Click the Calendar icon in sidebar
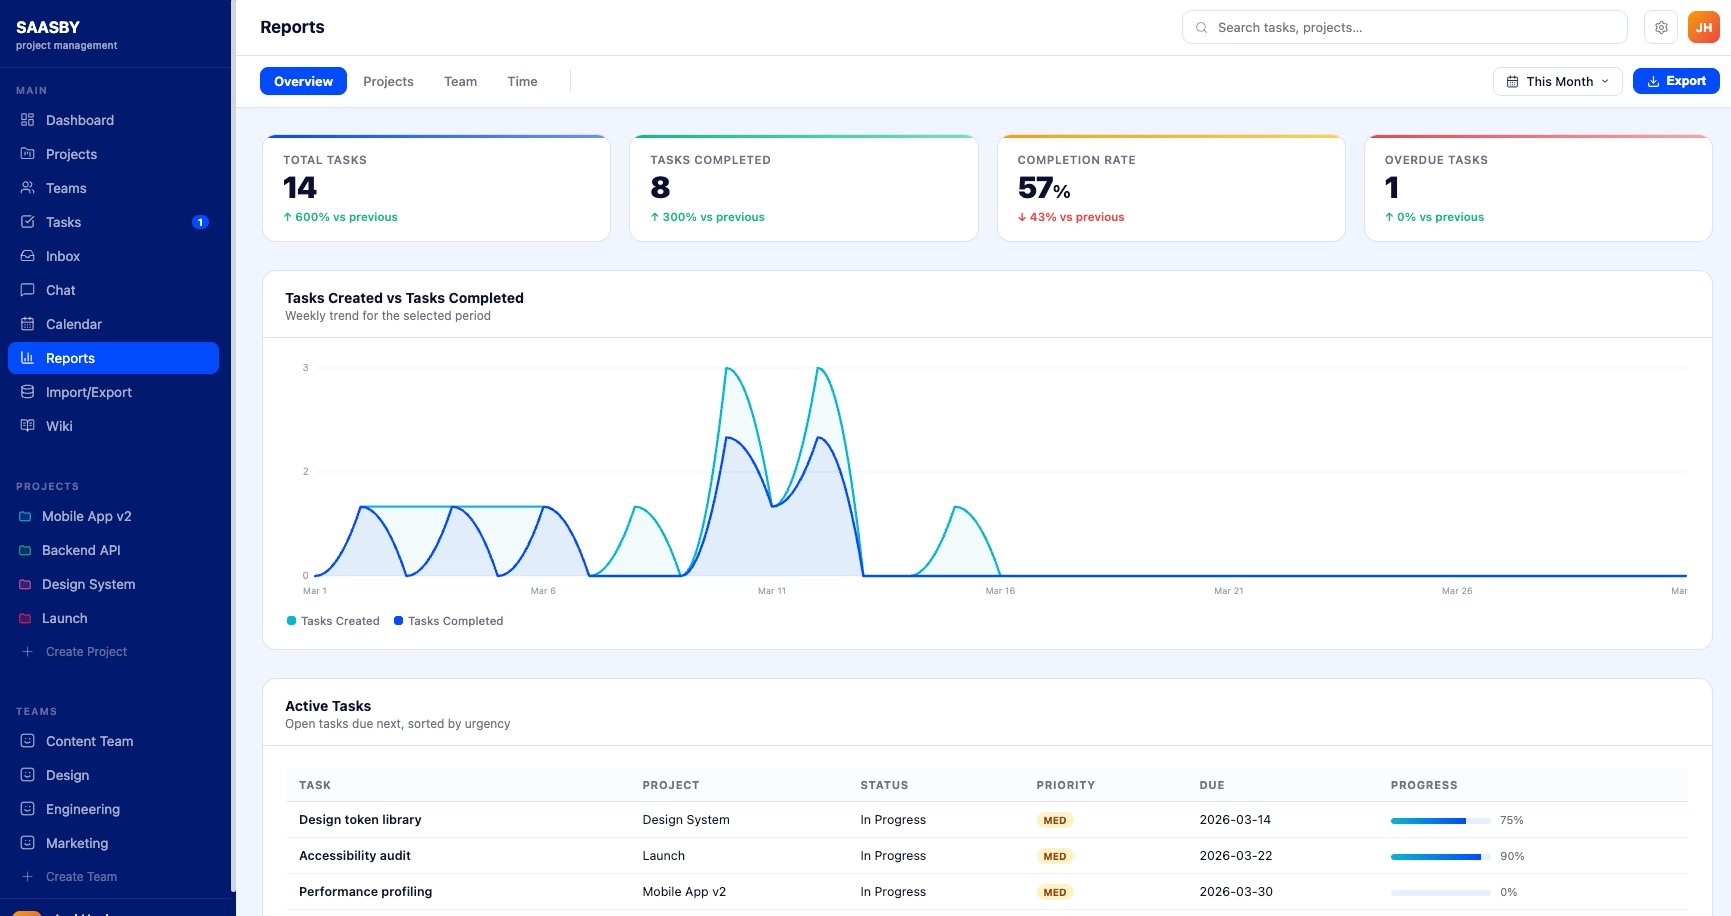1731x916 pixels. point(28,324)
